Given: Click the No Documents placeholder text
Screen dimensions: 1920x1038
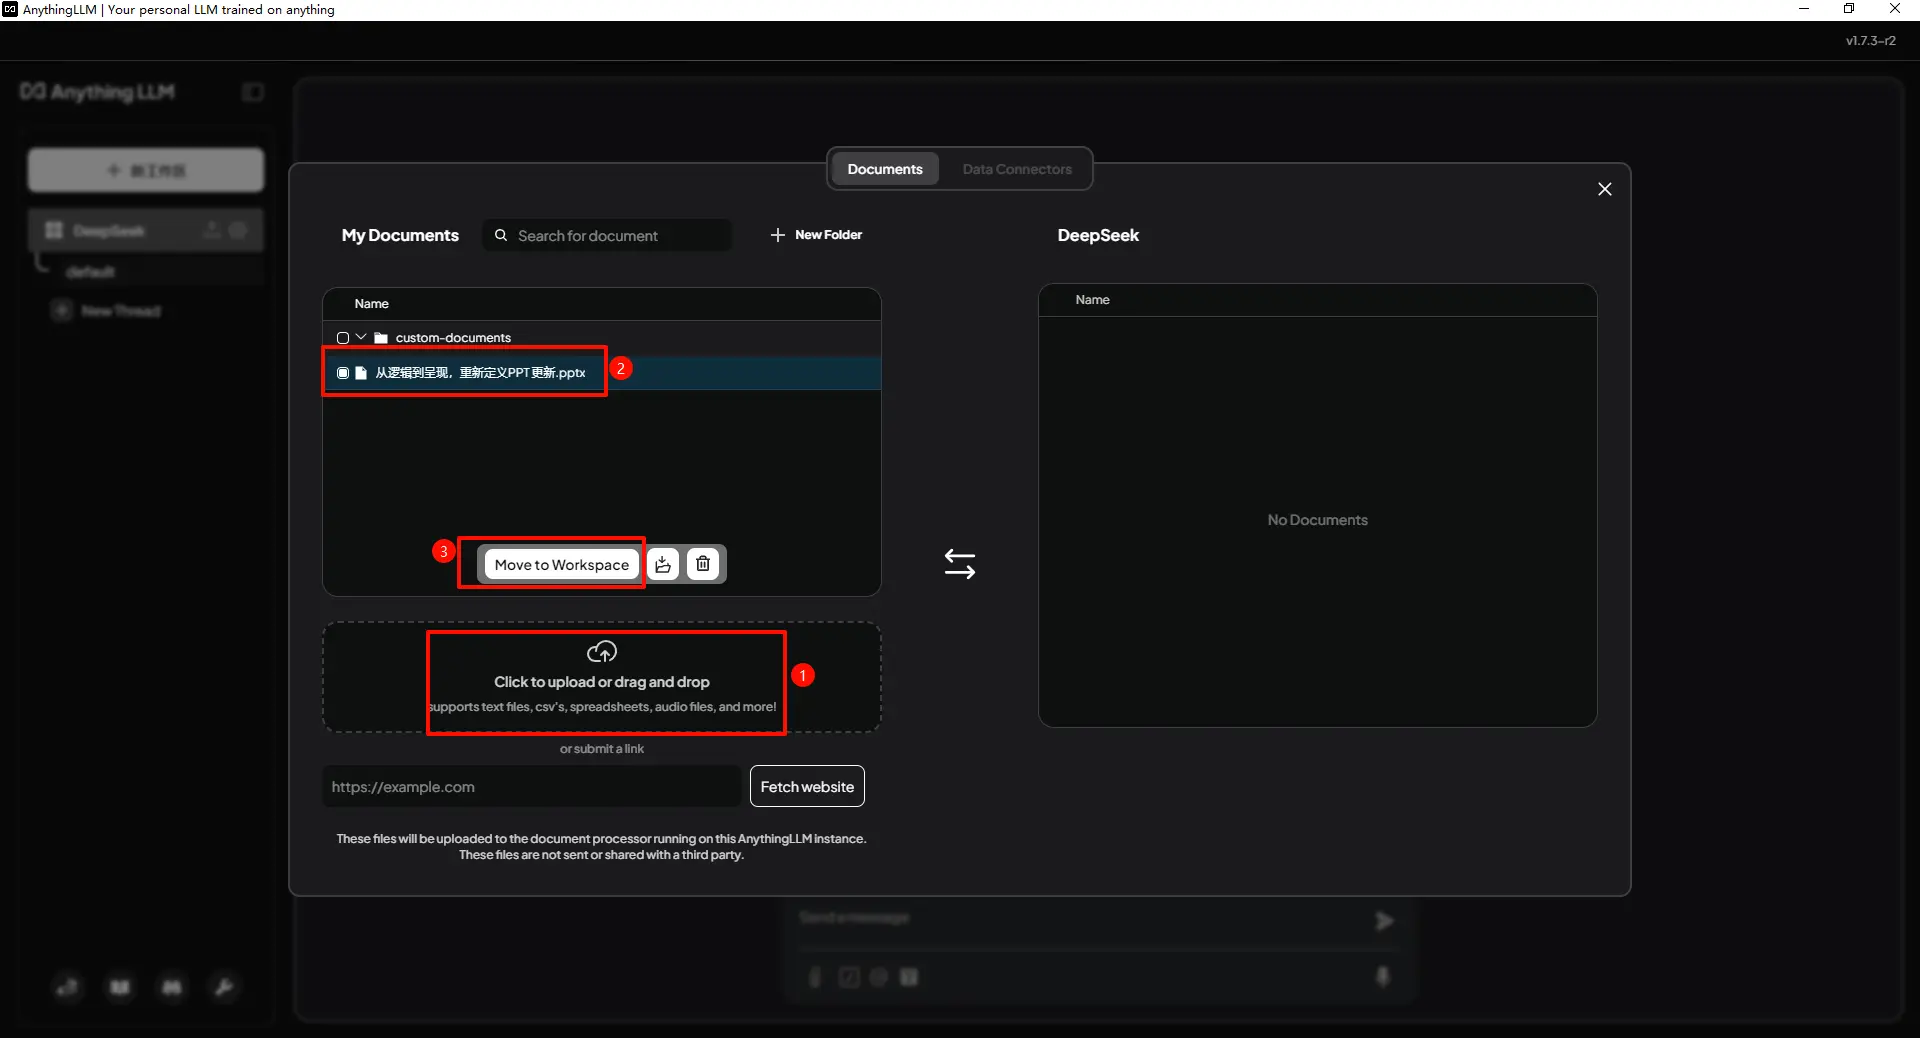Looking at the screenshot, I should click(1317, 520).
